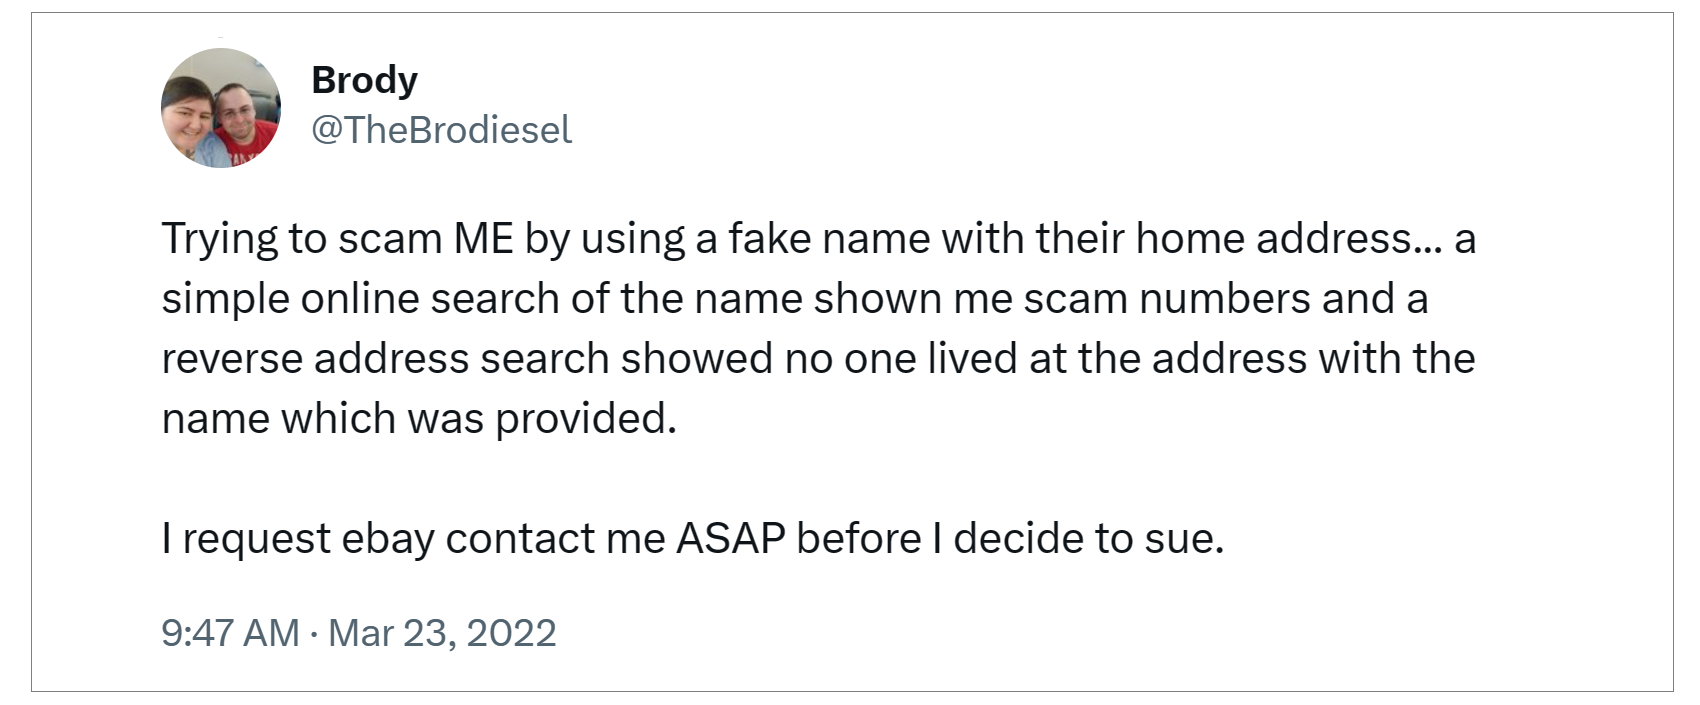Click the display name Brody

click(364, 80)
